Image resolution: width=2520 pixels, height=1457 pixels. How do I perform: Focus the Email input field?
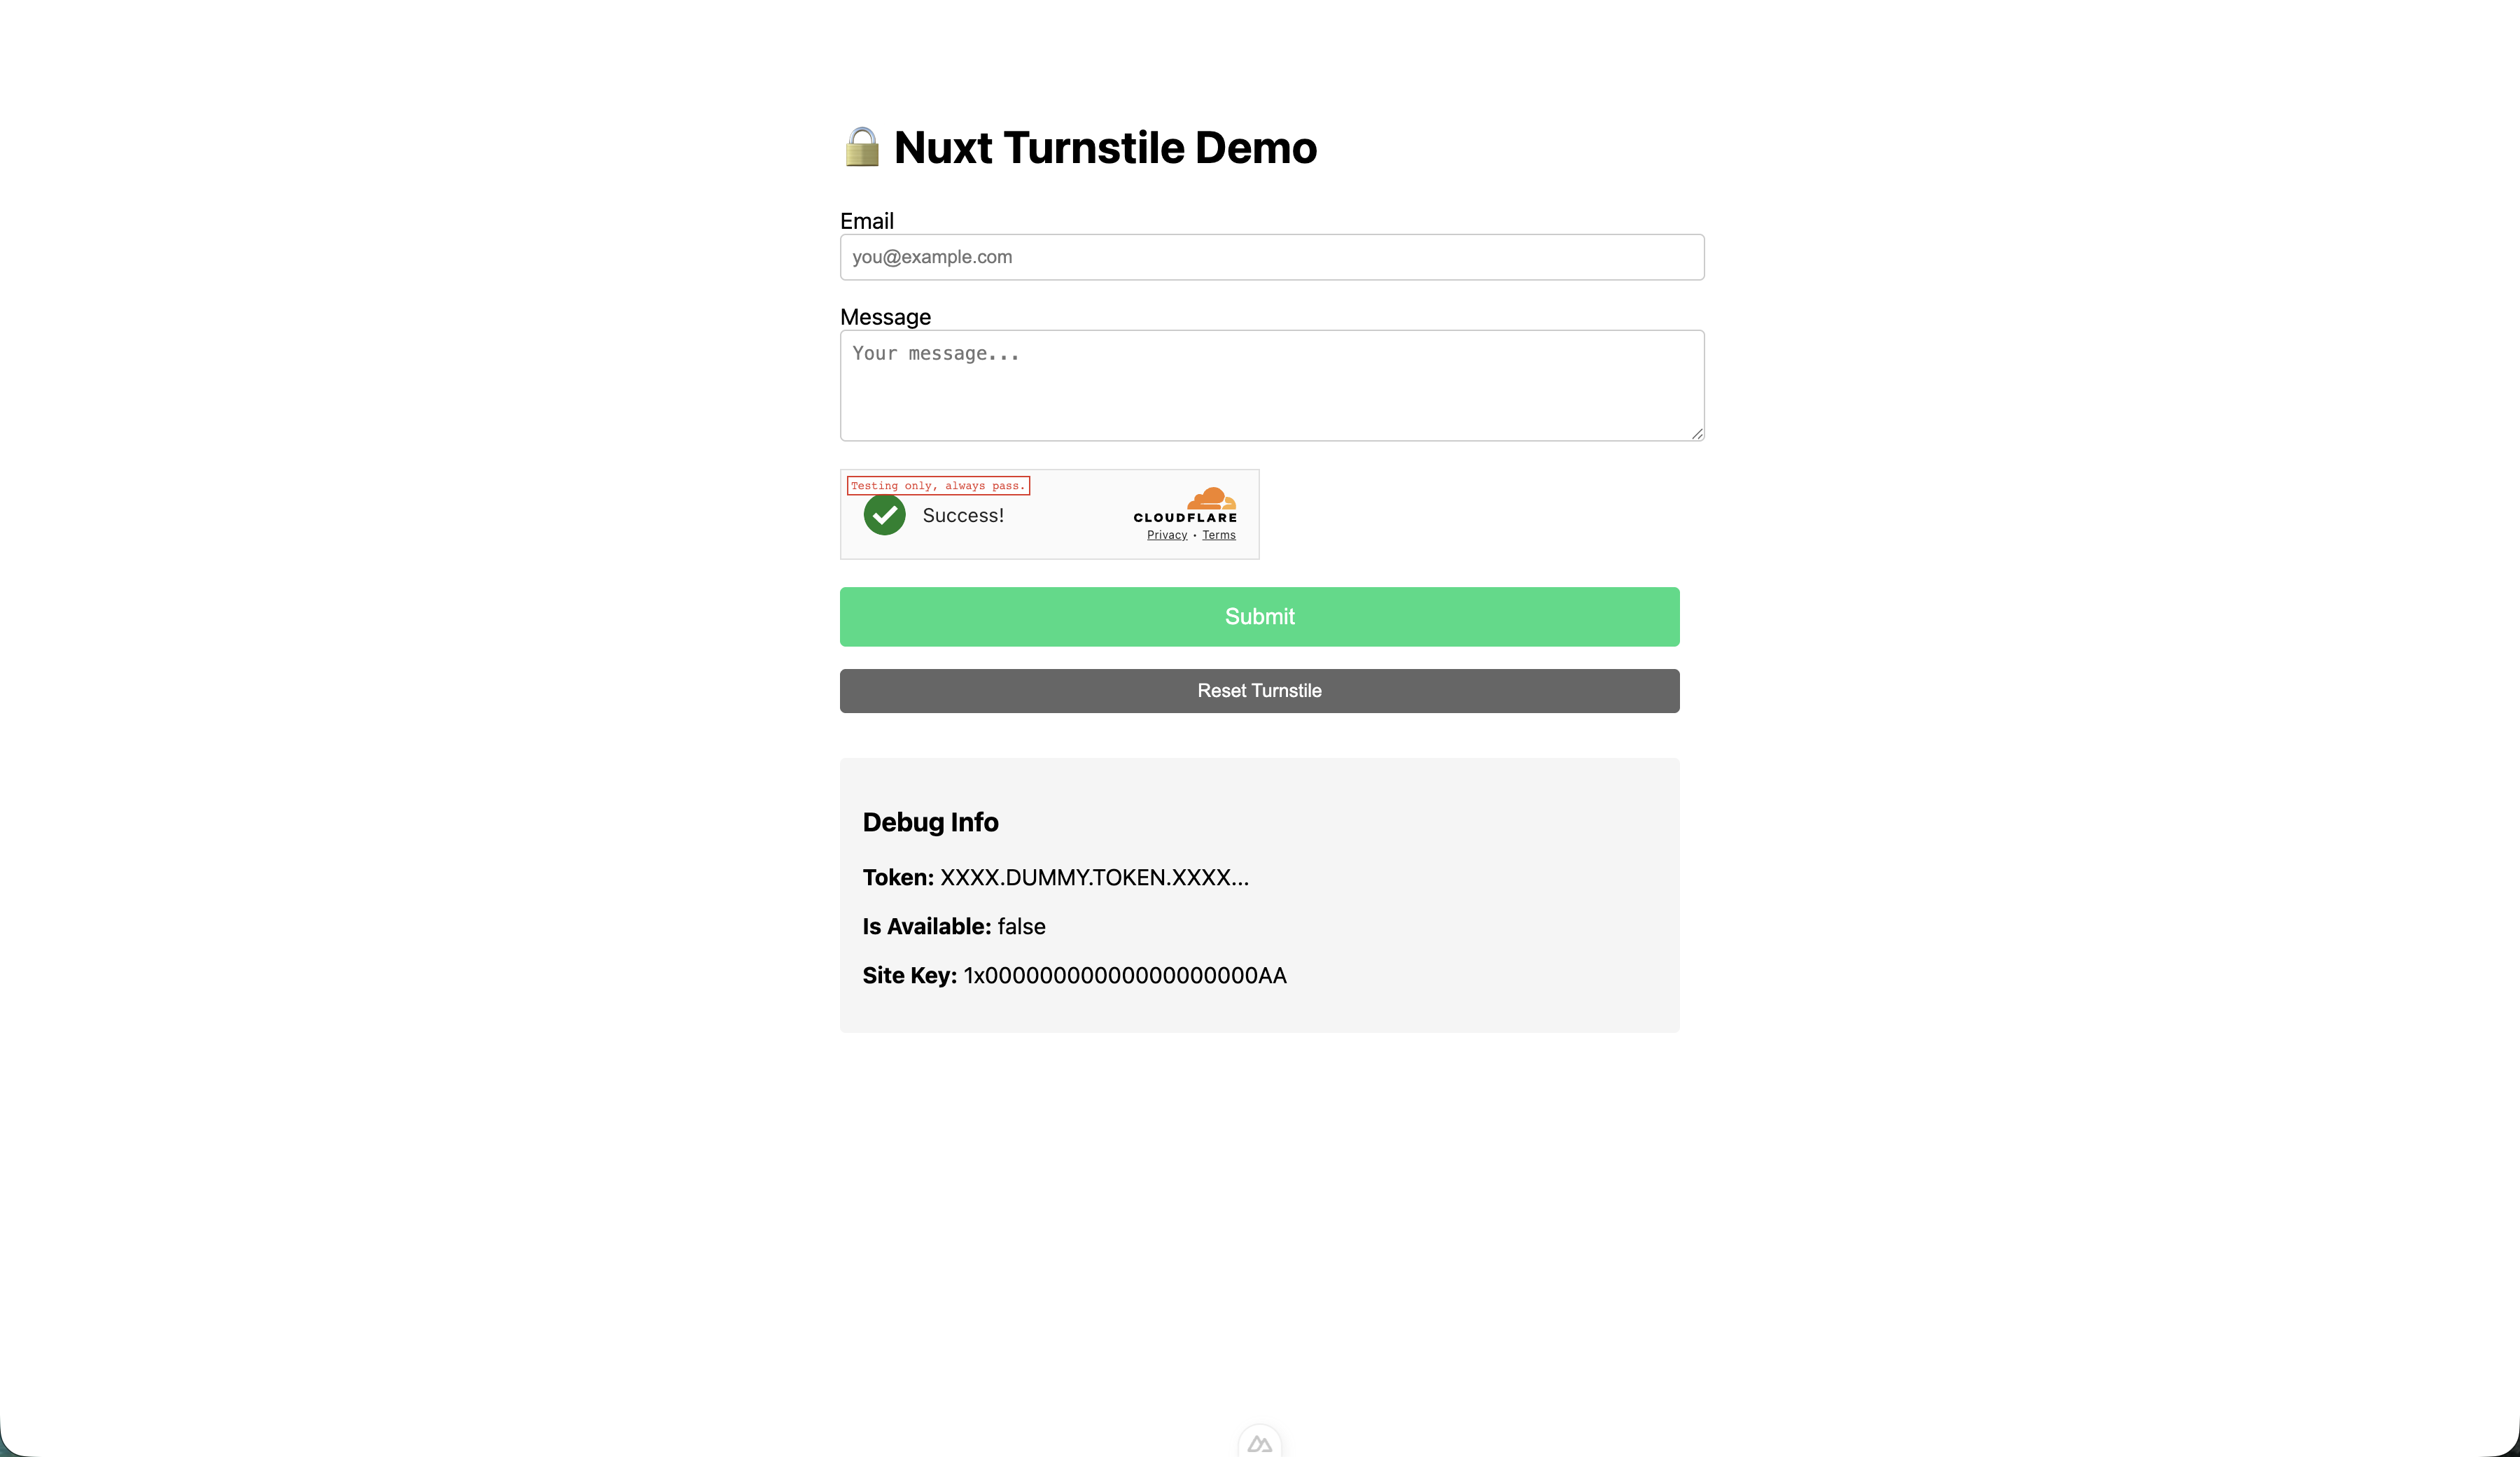[1271, 257]
